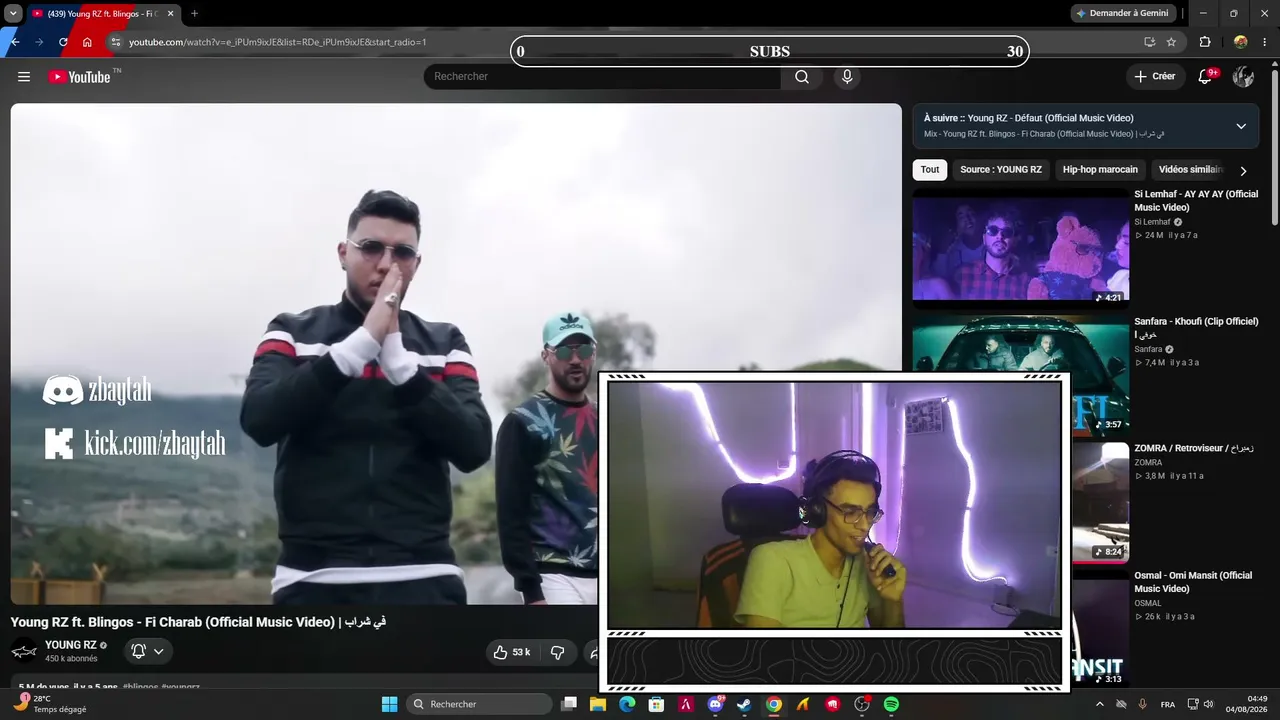Select the Tout filter chip
Screen dimensions: 1280x720
coord(930,170)
